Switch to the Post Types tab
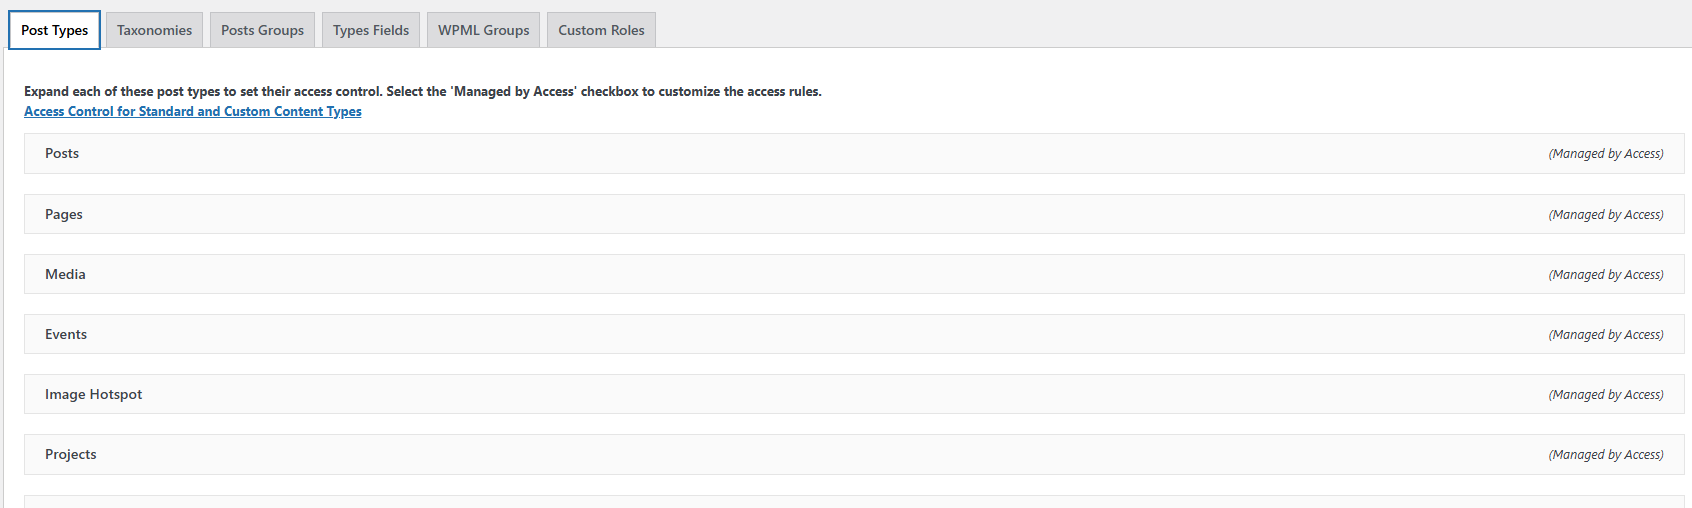Screen dimensions: 1692x508 coord(54,30)
